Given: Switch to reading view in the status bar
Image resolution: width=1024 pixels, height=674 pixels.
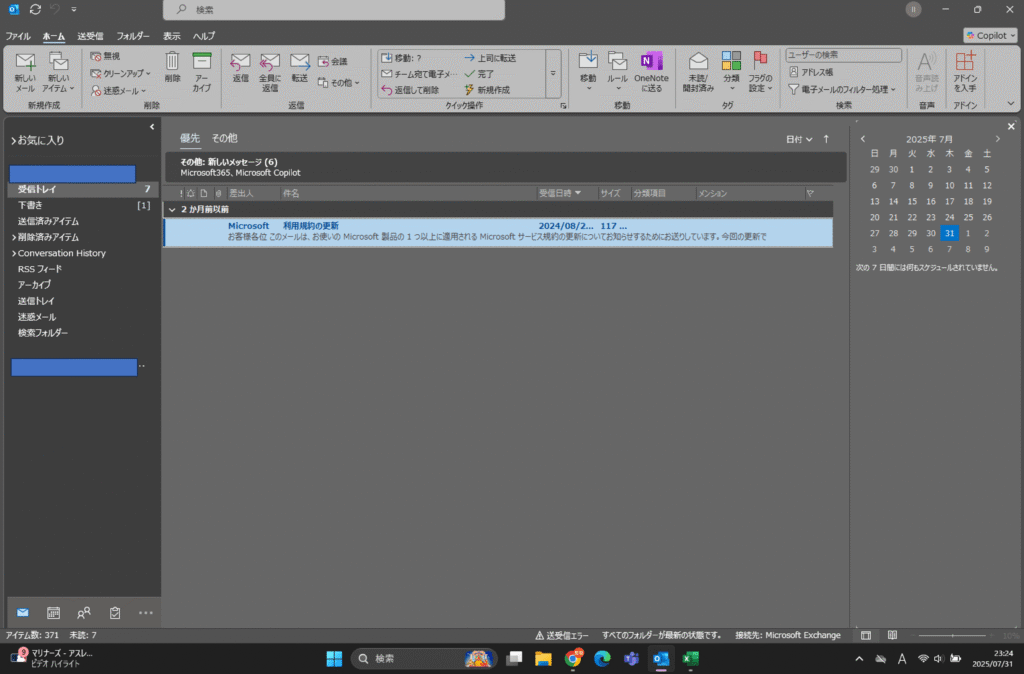Looking at the screenshot, I should click(892, 635).
